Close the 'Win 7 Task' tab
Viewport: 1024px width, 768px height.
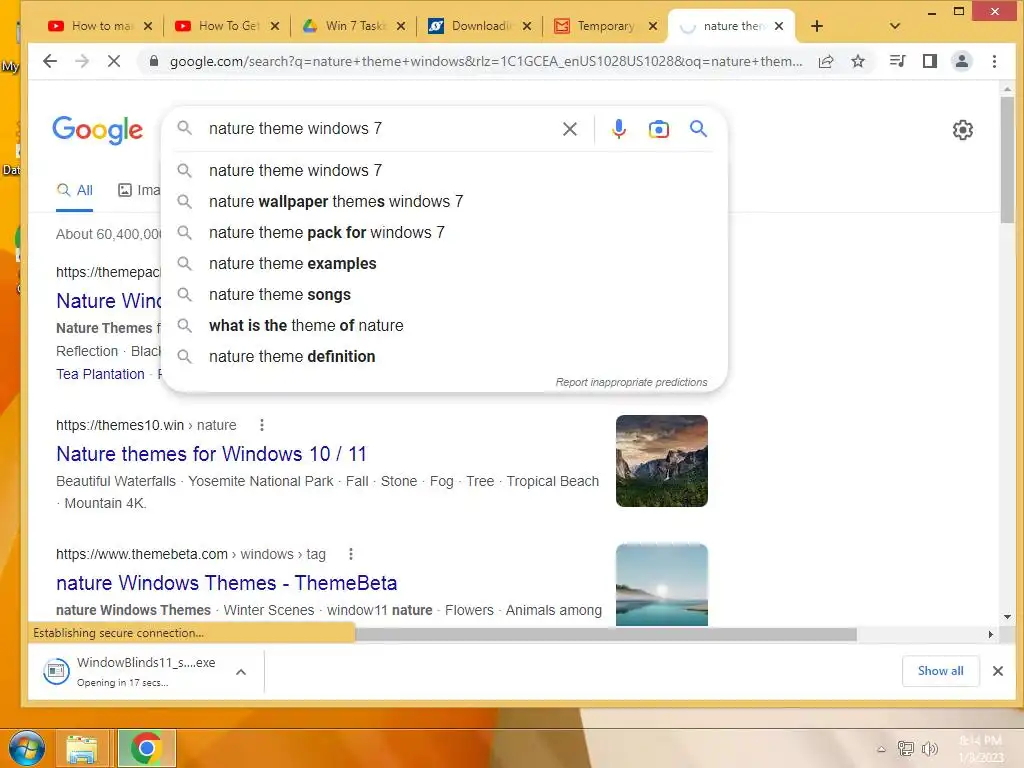pyautogui.click(x=401, y=26)
